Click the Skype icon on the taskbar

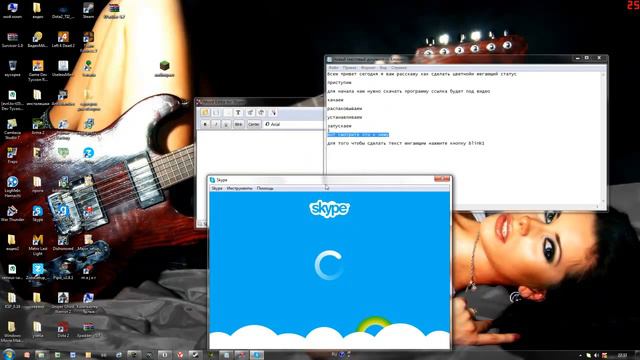click(256, 355)
